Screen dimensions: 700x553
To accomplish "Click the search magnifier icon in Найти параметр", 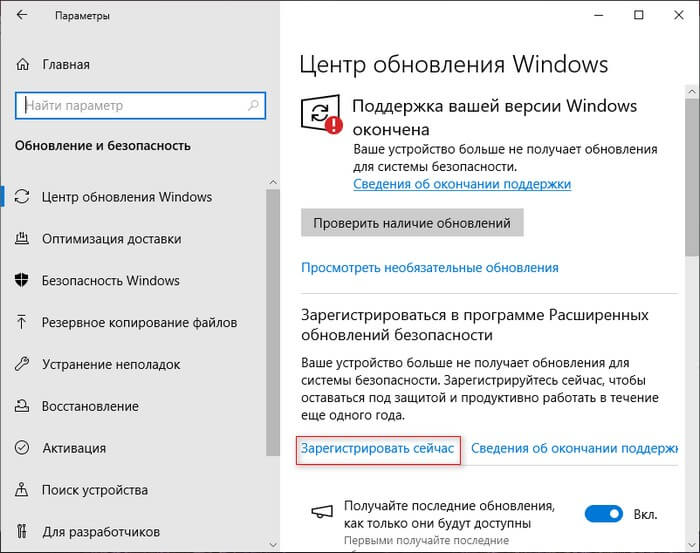I will tap(252, 105).
